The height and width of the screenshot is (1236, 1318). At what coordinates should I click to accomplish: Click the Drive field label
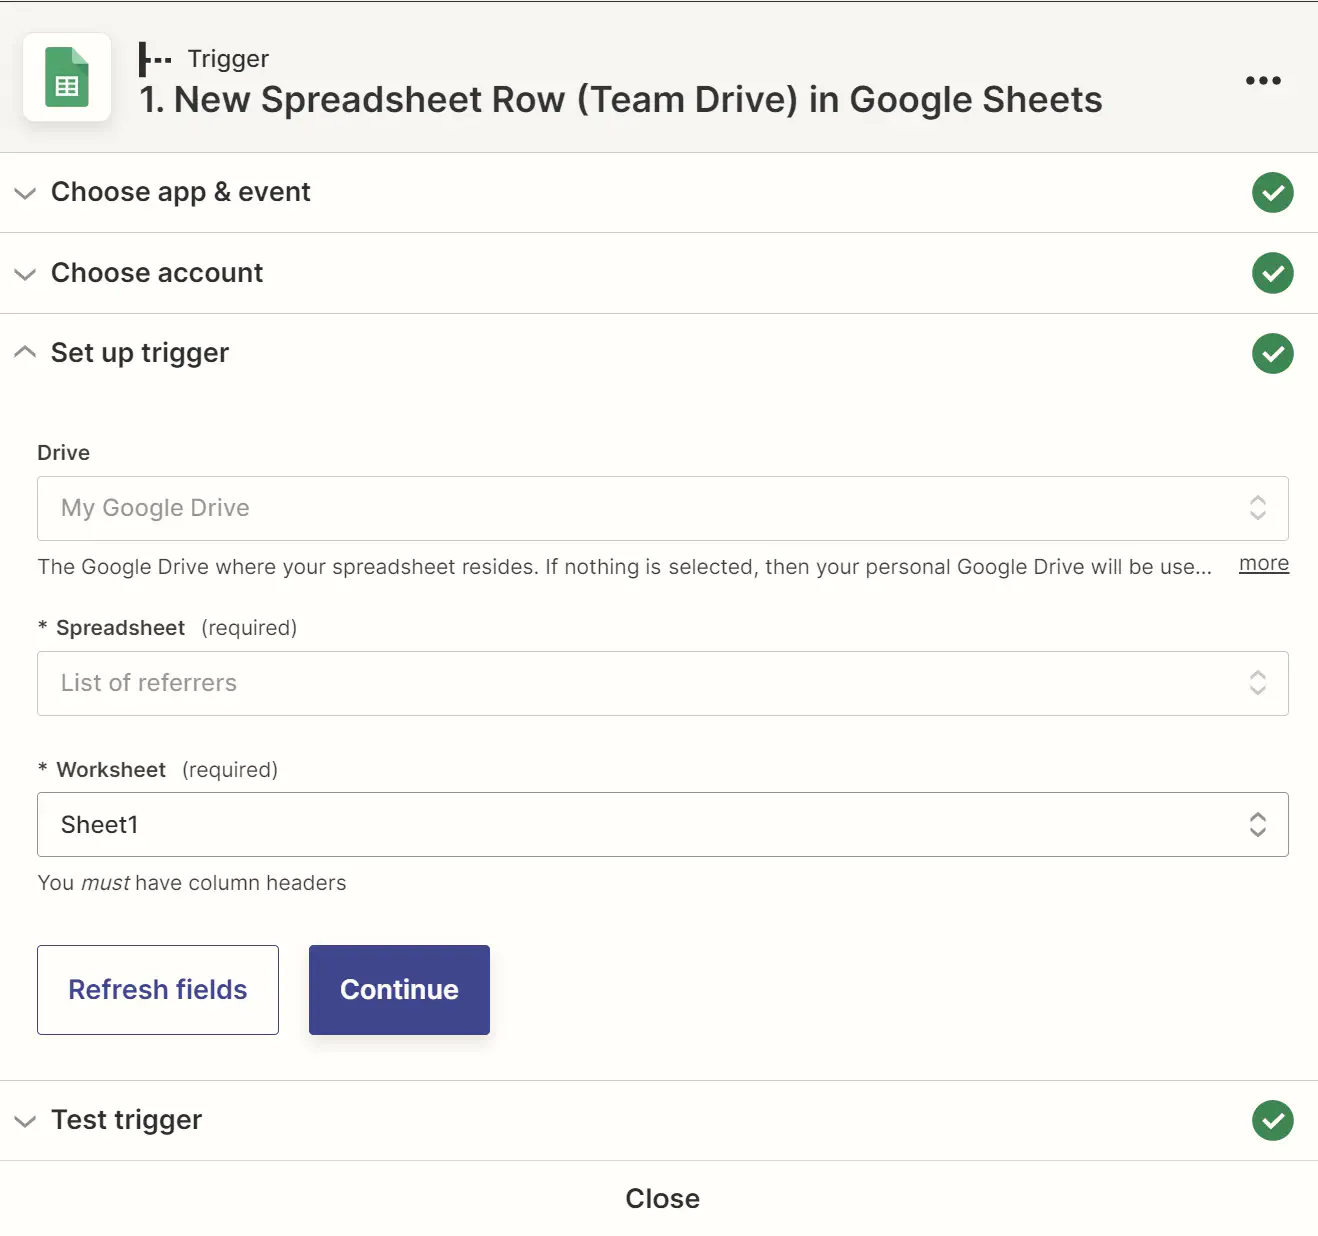point(63,453)
